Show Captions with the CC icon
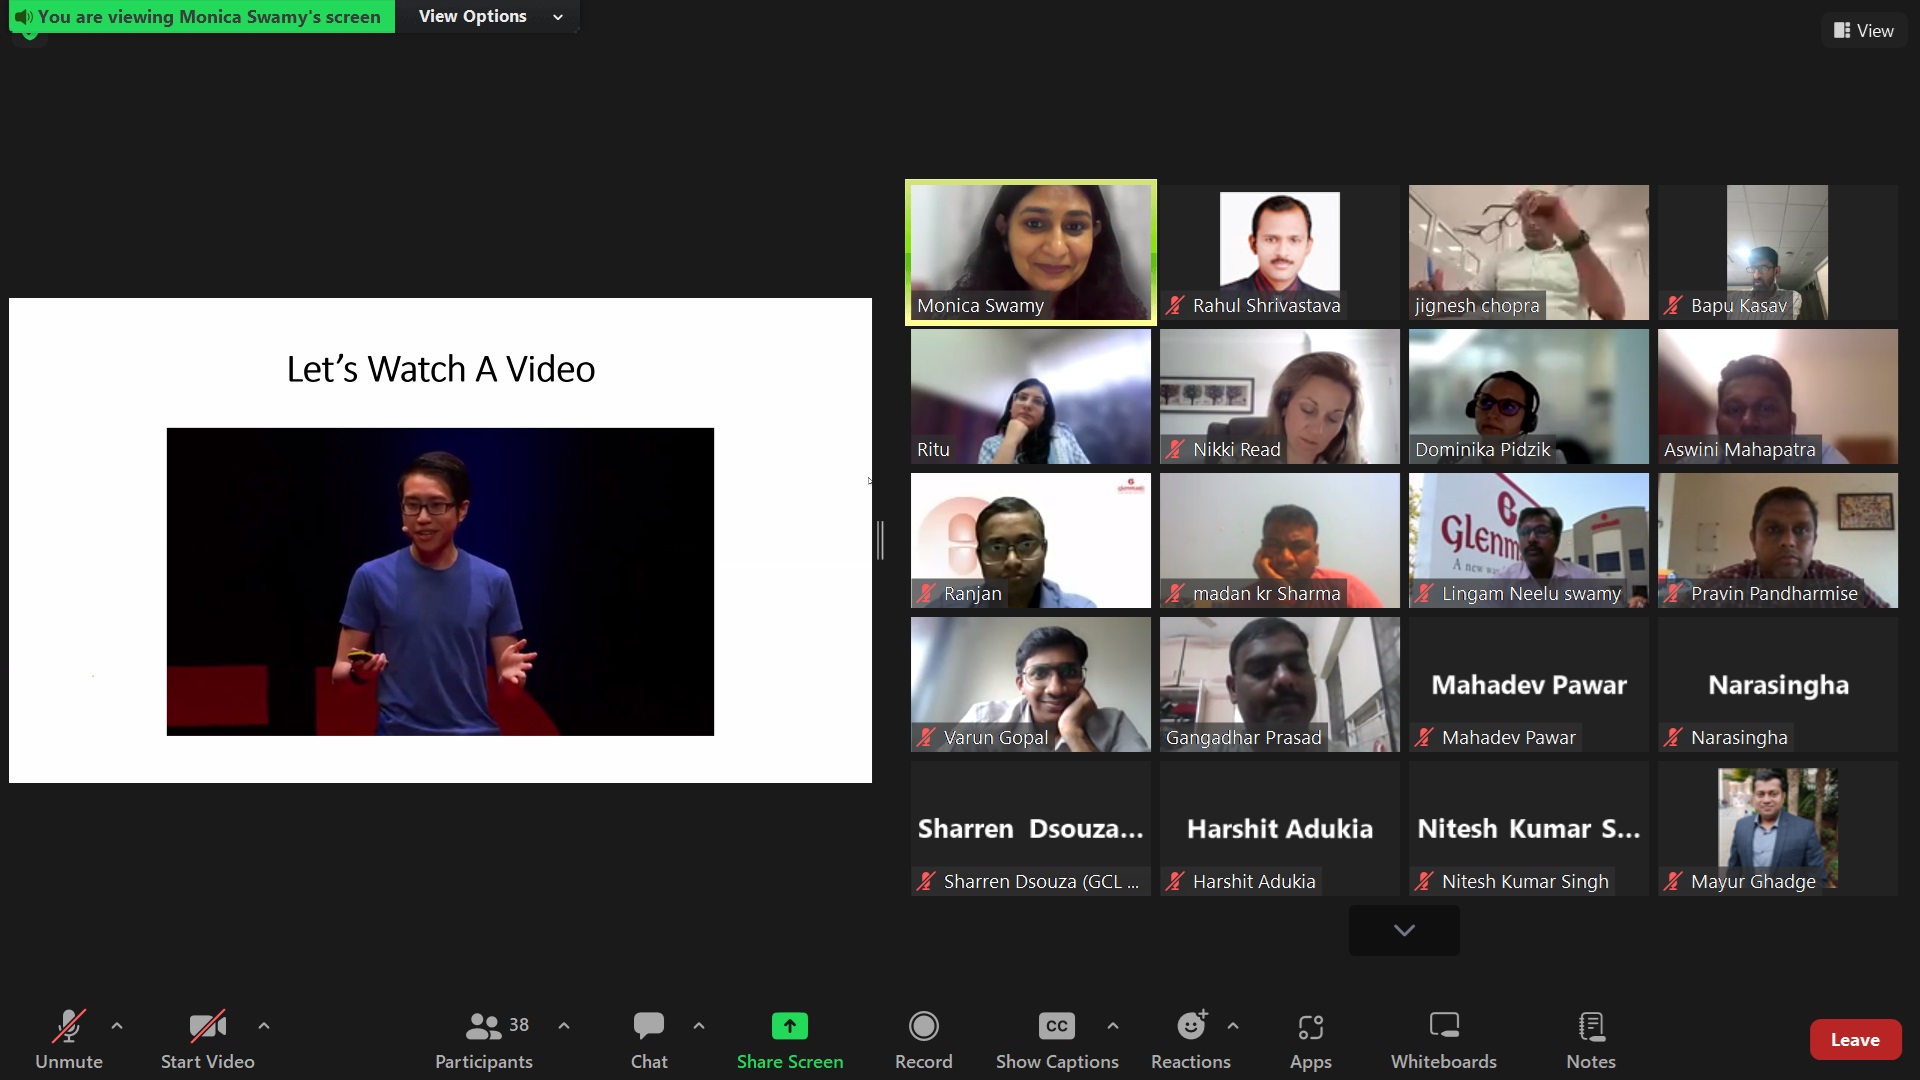1920x1080 pixels. coord(1056,1027)
